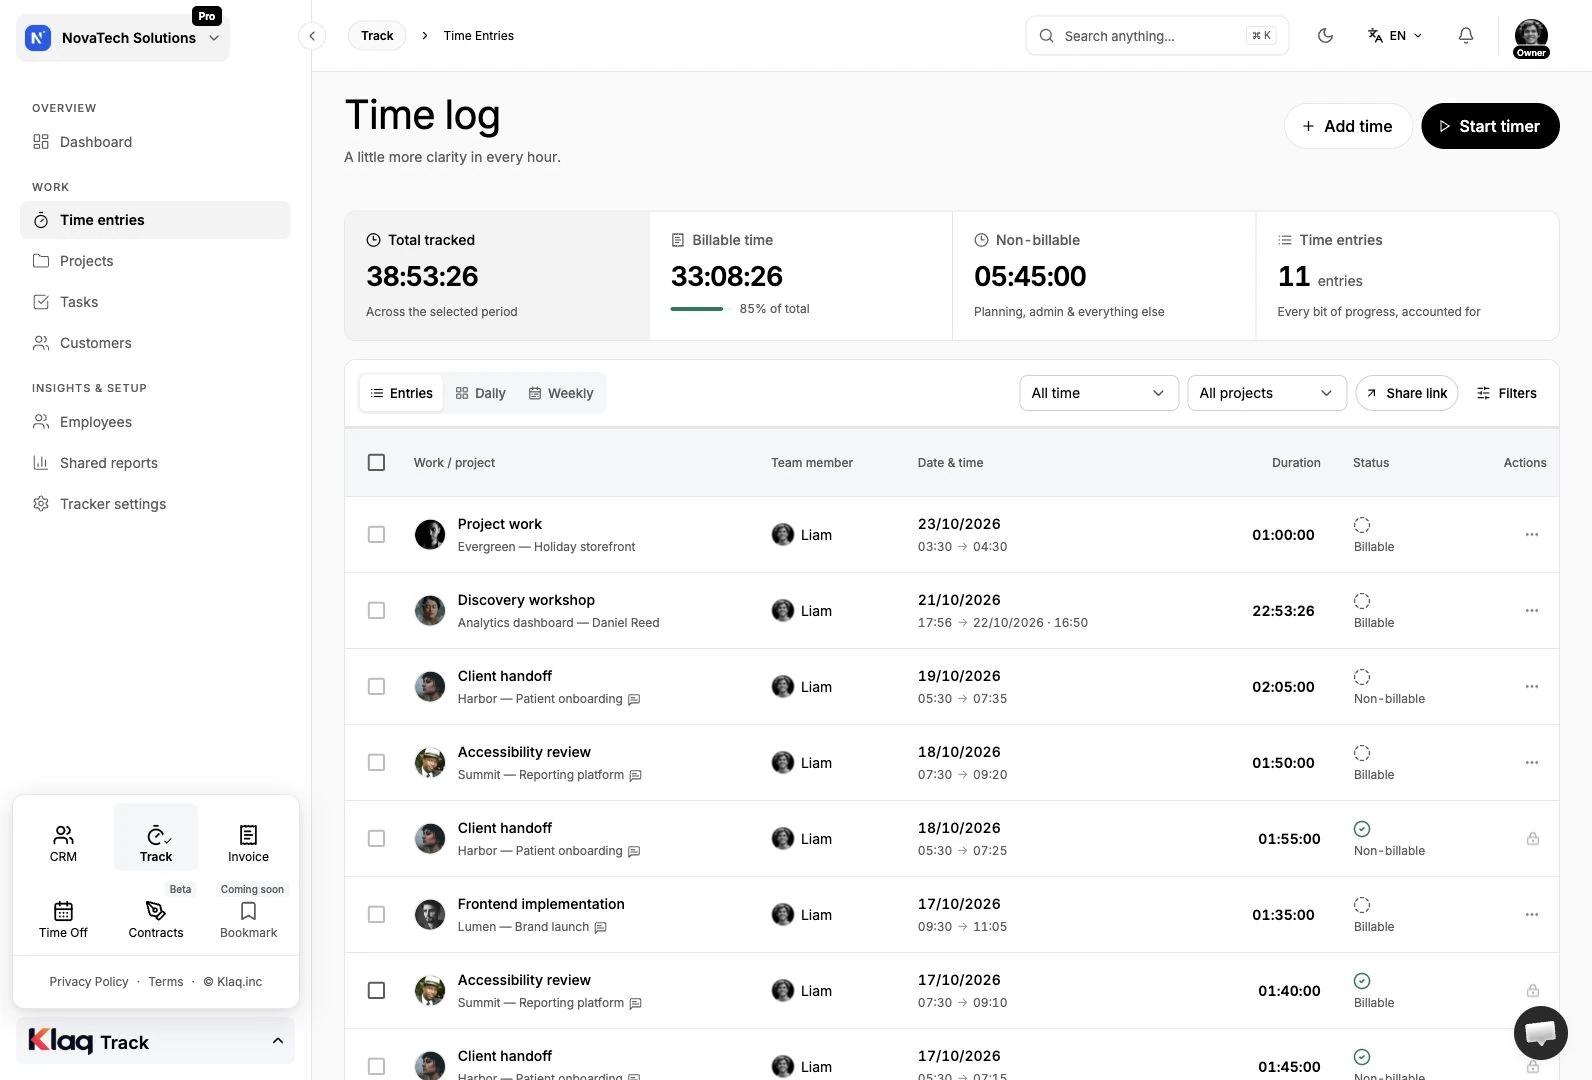This screenshot has height=1080, width=1592.
Task: Switch to the Weekly view tab
Action: coord(561,393)
